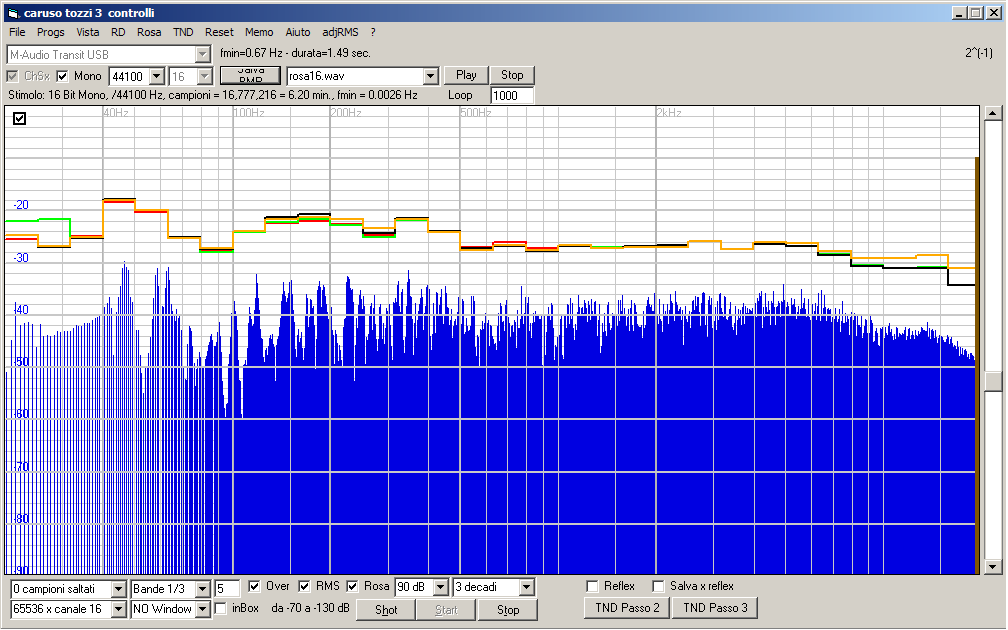Click the 40Hz frequency label on graph
The height and width of the screenshot is (630, 1008).
coord(116,113)
